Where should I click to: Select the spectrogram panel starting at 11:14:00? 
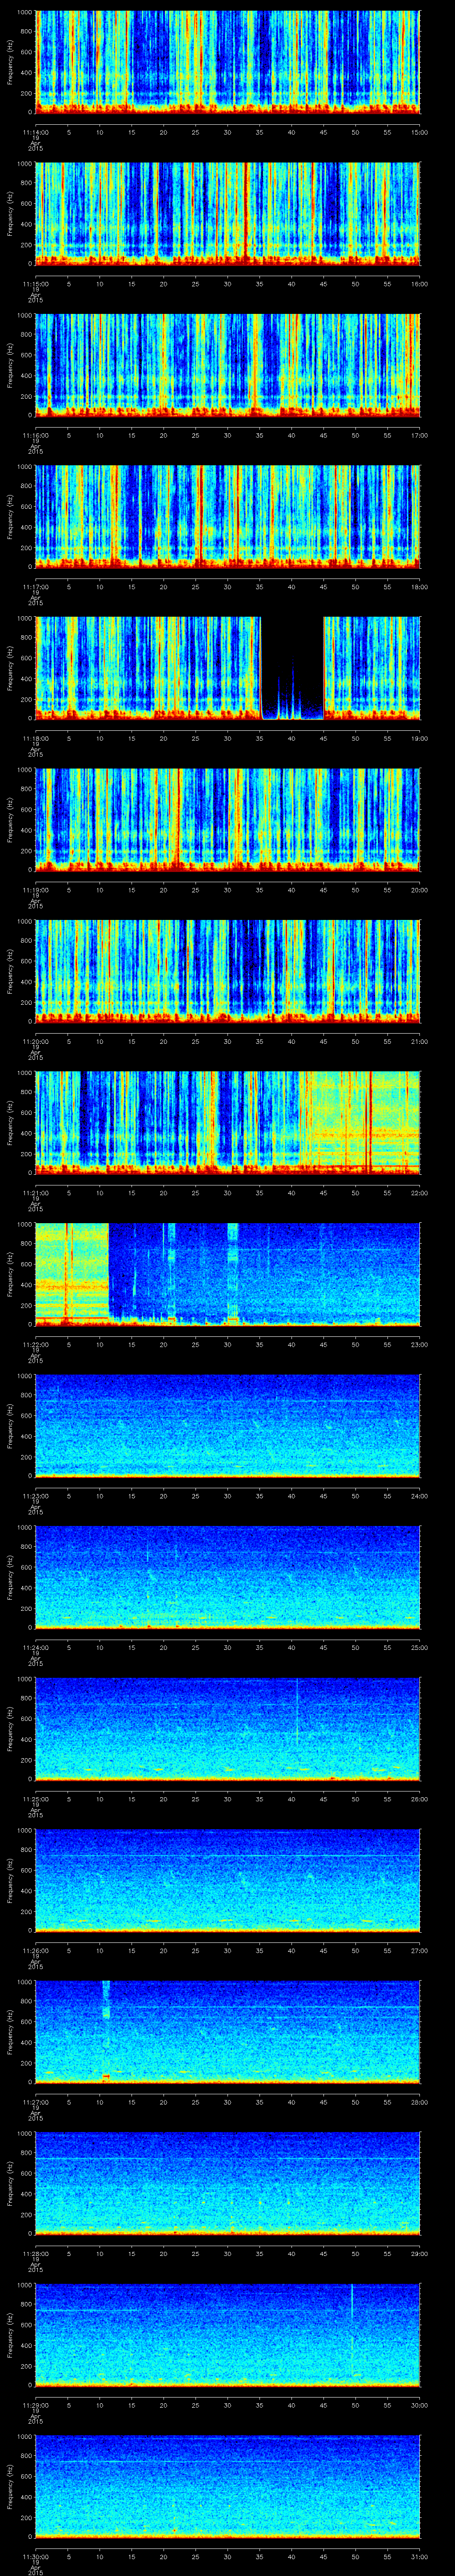(228, 62)
